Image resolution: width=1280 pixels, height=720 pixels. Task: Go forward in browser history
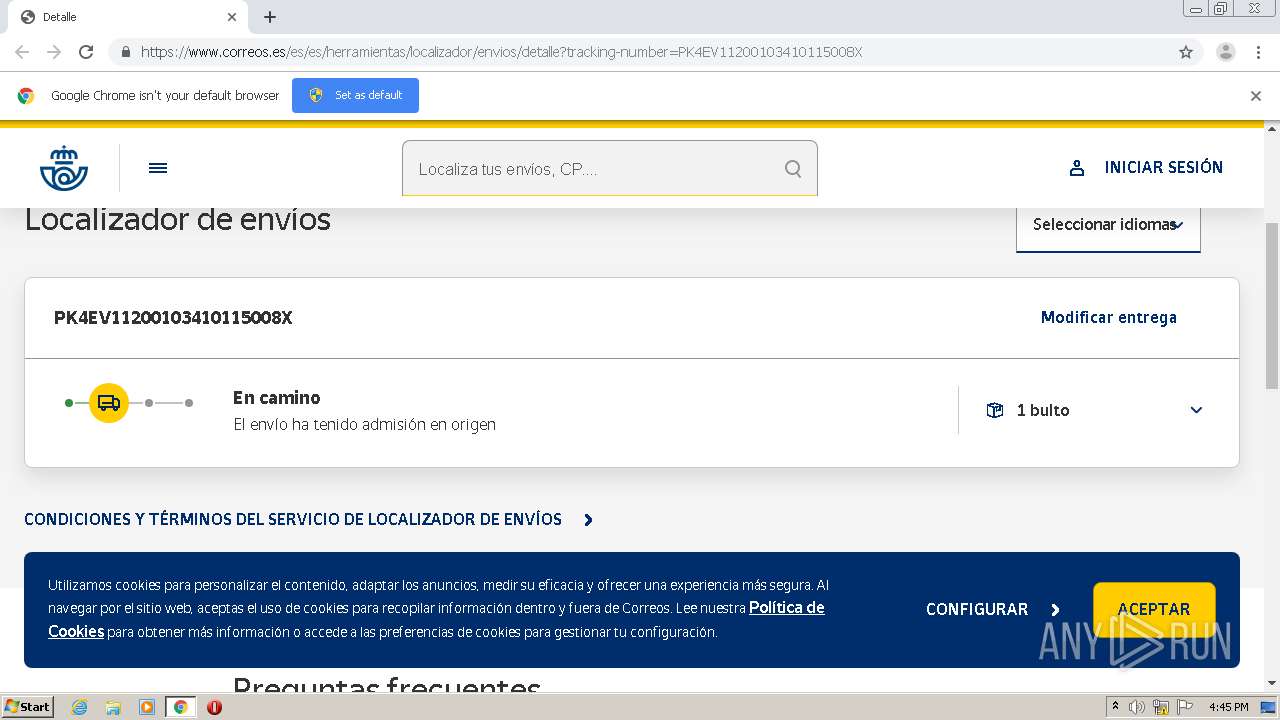[54, 52]
